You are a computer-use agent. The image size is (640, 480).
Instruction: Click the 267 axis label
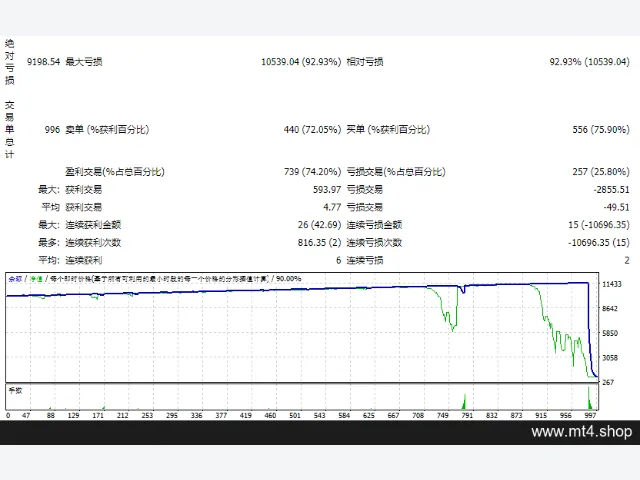(608, 382)
